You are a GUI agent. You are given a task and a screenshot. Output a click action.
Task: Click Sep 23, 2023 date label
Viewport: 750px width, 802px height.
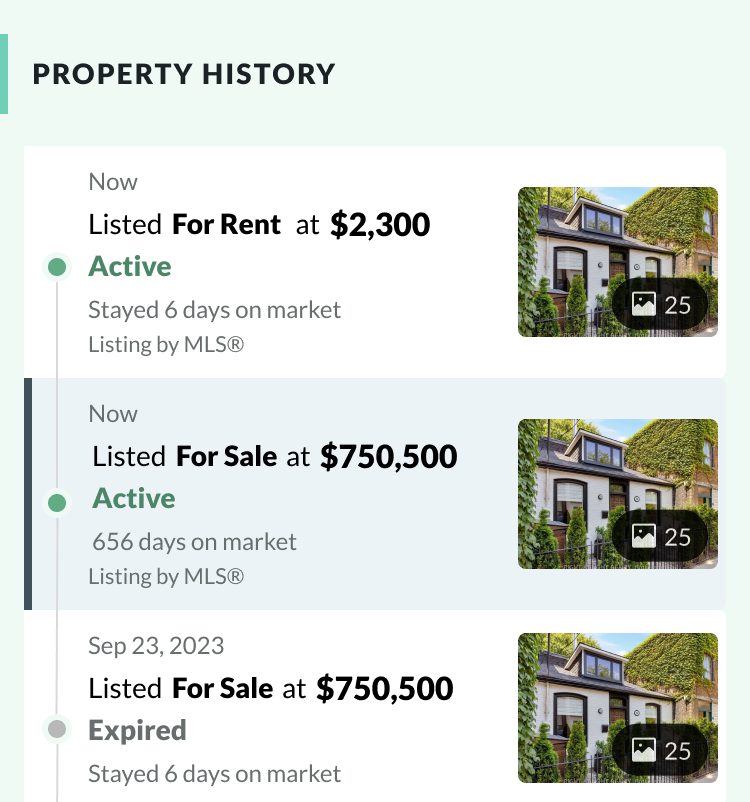click(156, 645)
